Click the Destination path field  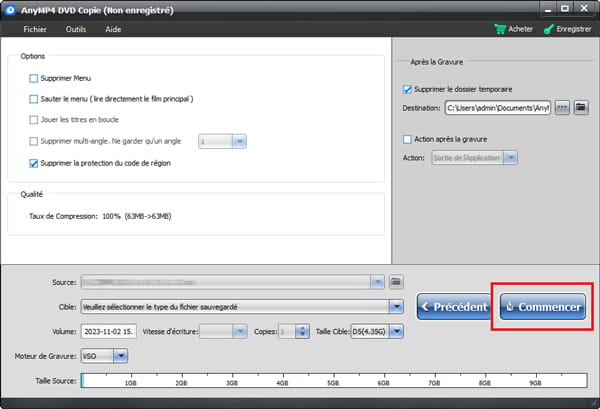coord(497,108)
